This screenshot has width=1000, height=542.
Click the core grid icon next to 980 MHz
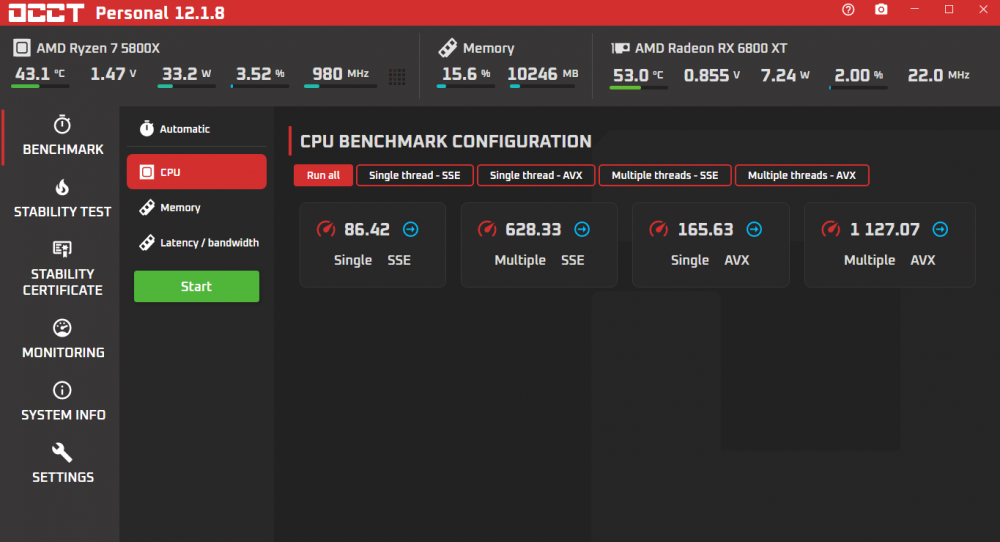(x=397, y=77)
